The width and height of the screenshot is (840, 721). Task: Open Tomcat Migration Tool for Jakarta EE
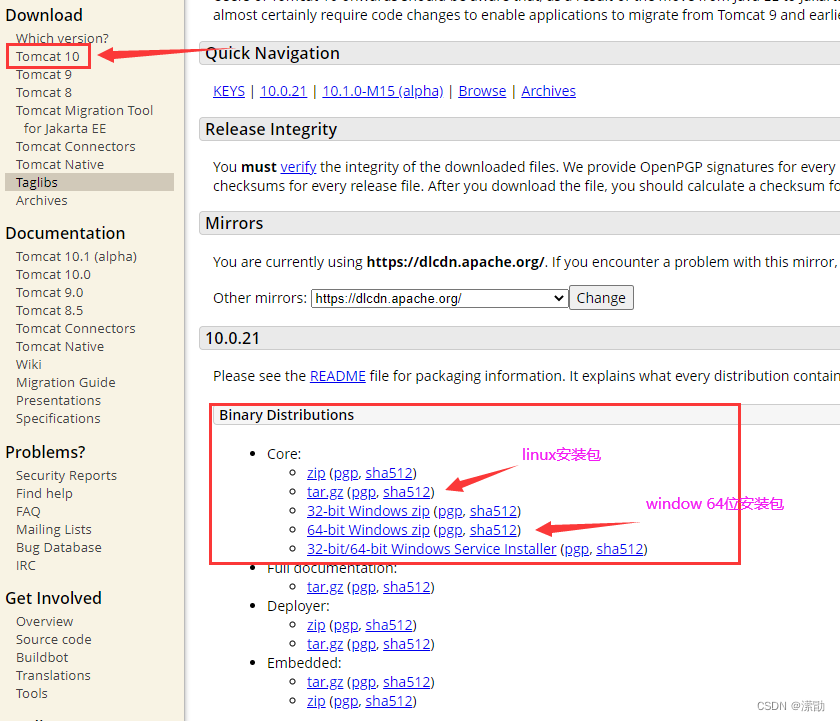pos(85,119)
